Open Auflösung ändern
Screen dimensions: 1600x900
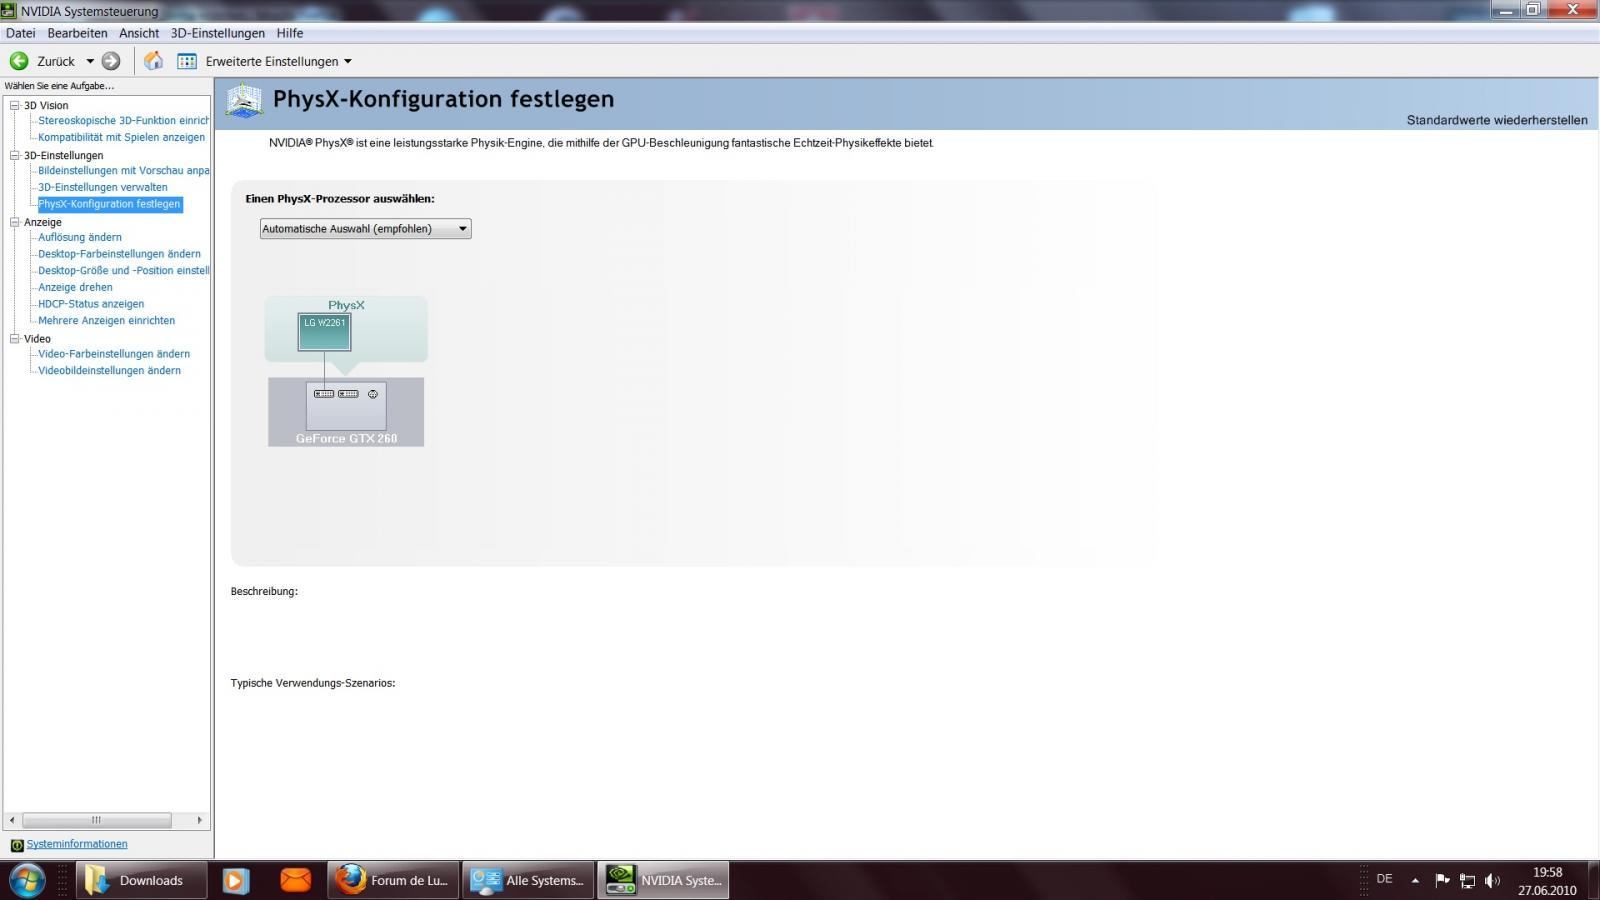(80, 237)
